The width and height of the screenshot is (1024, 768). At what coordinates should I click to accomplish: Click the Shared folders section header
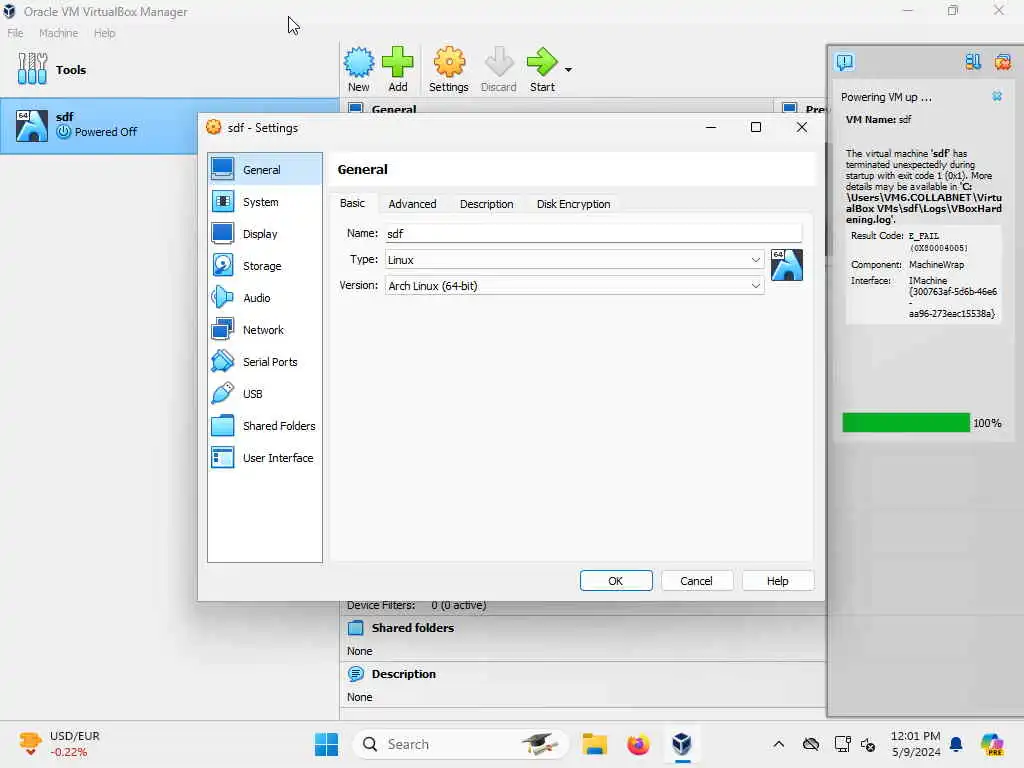point(412,628)
